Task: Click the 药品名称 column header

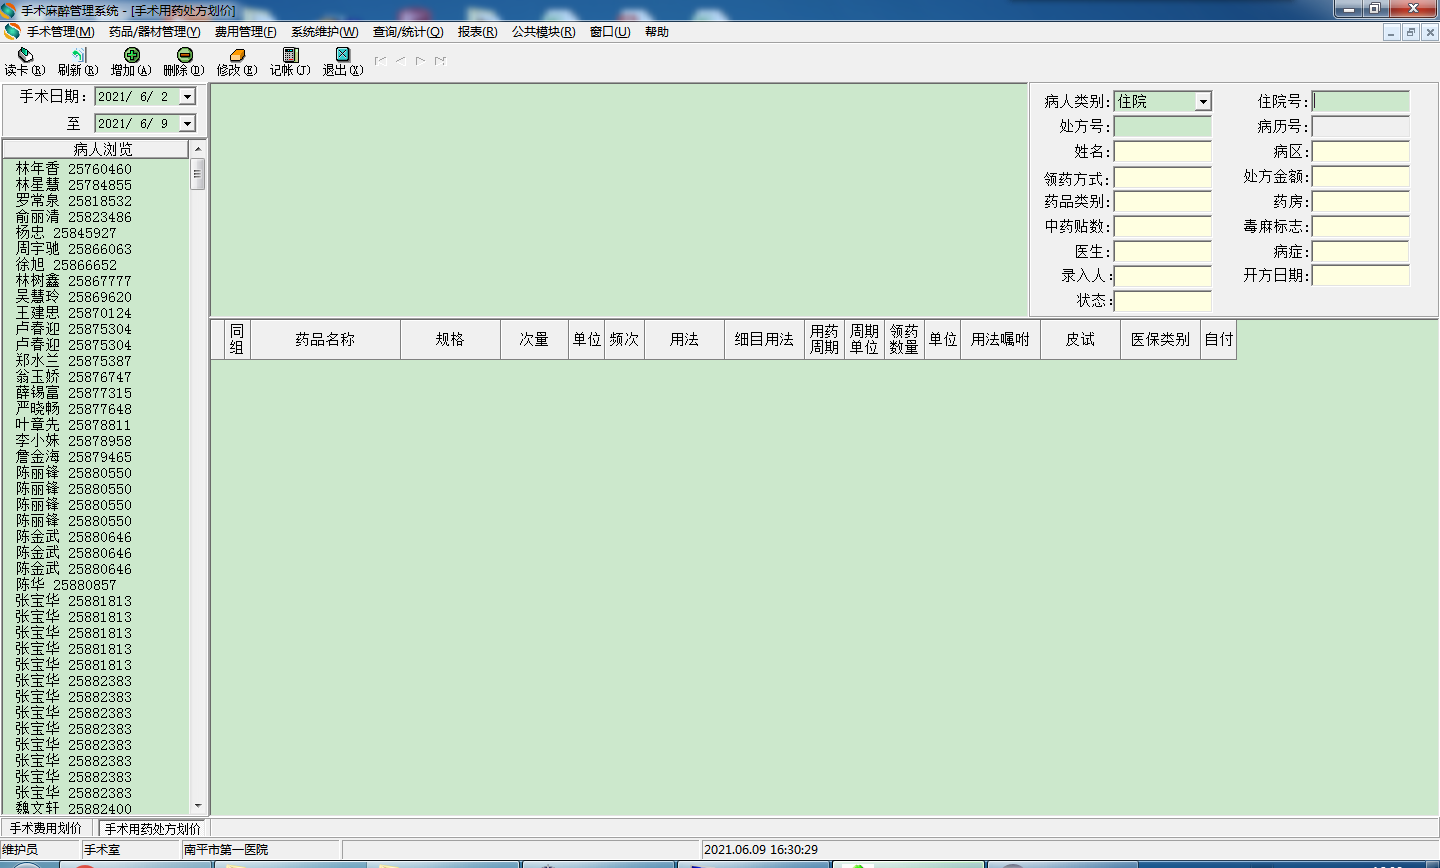Action: point(325,340)
